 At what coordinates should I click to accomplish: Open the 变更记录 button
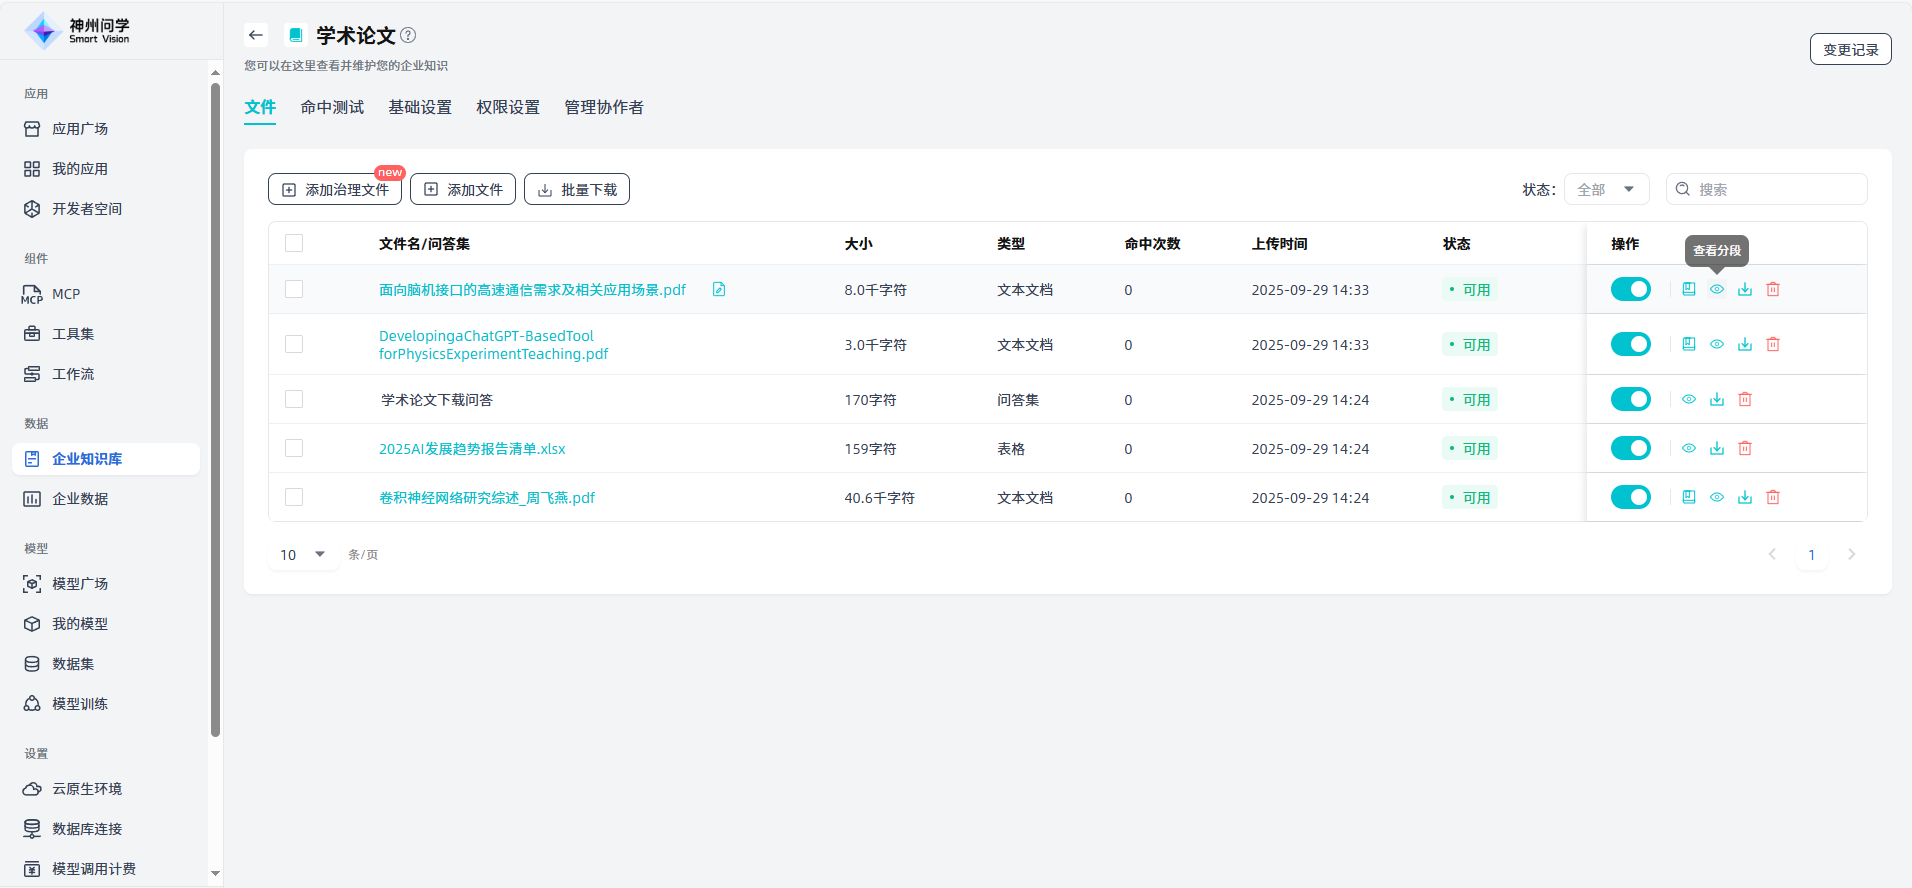(x=1850, y=49)
